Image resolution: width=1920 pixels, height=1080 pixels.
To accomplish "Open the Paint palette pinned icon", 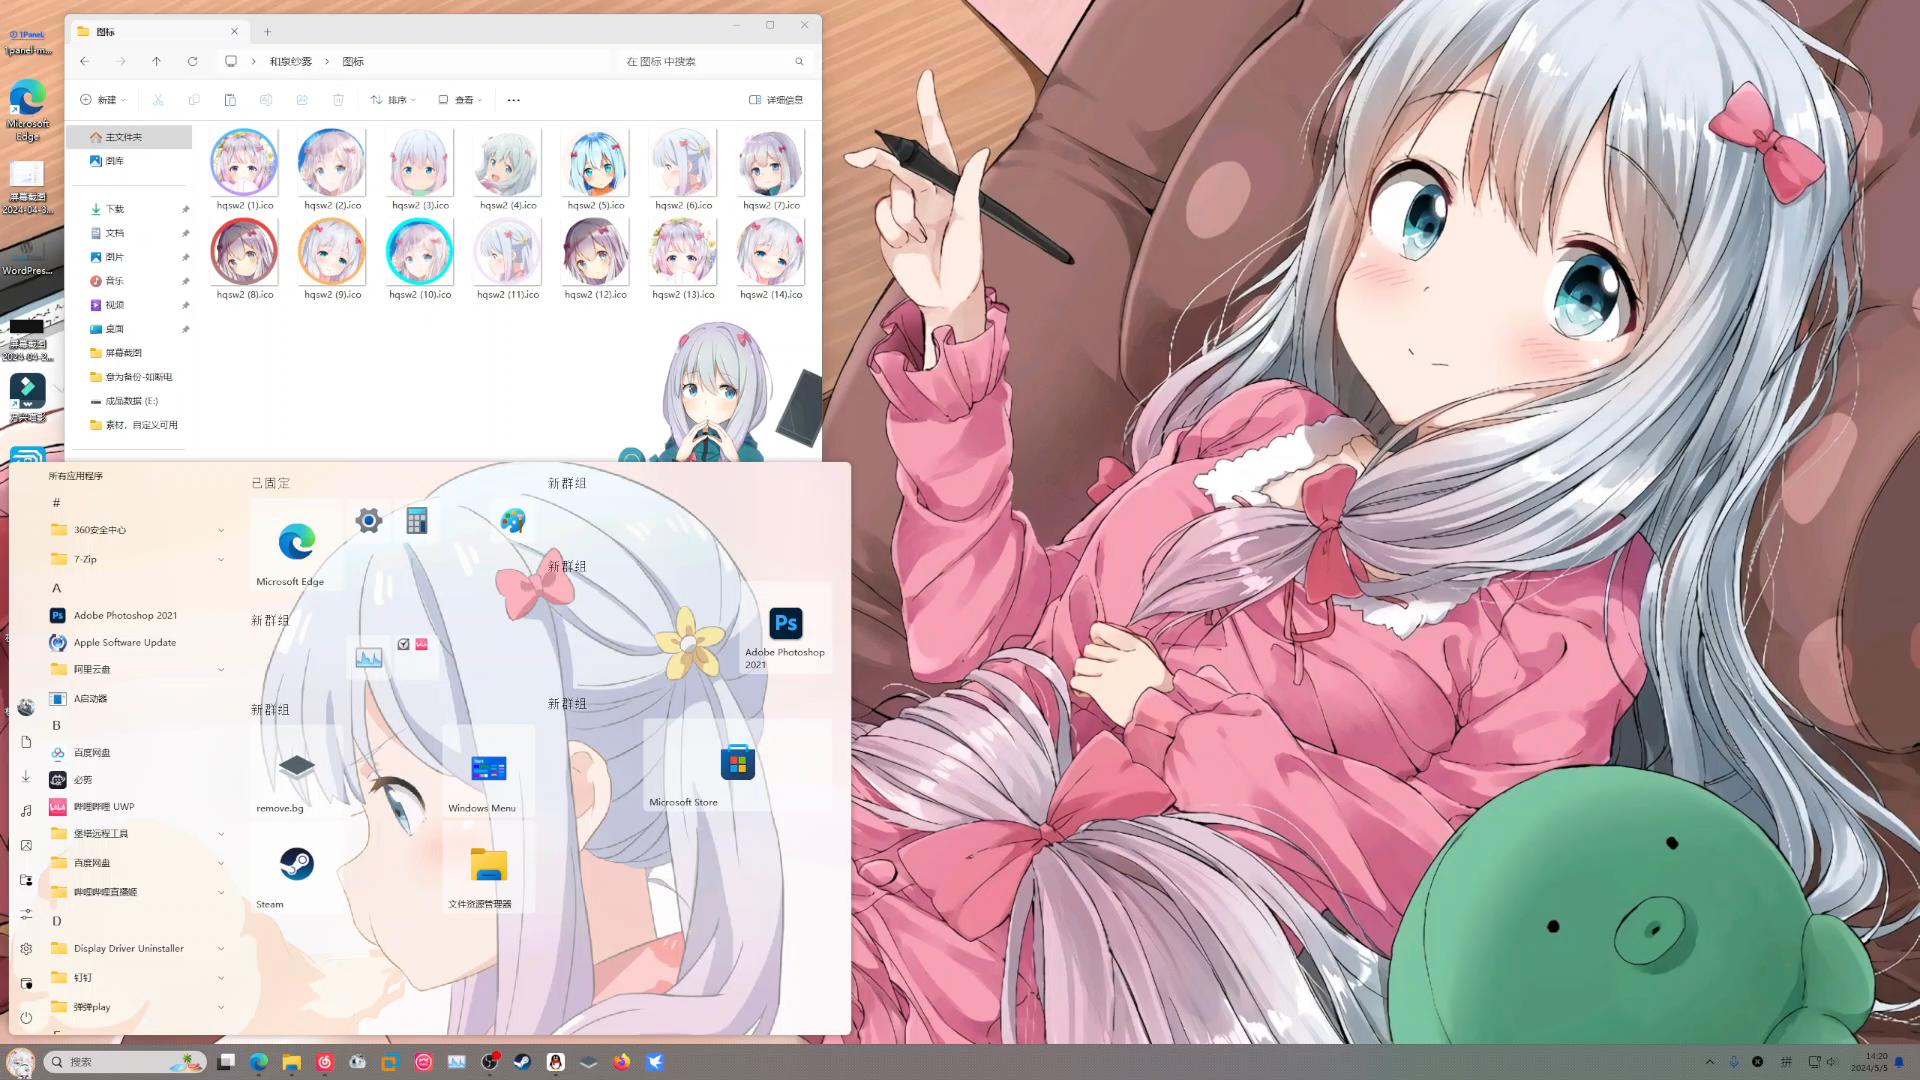I will click(513, 521).
